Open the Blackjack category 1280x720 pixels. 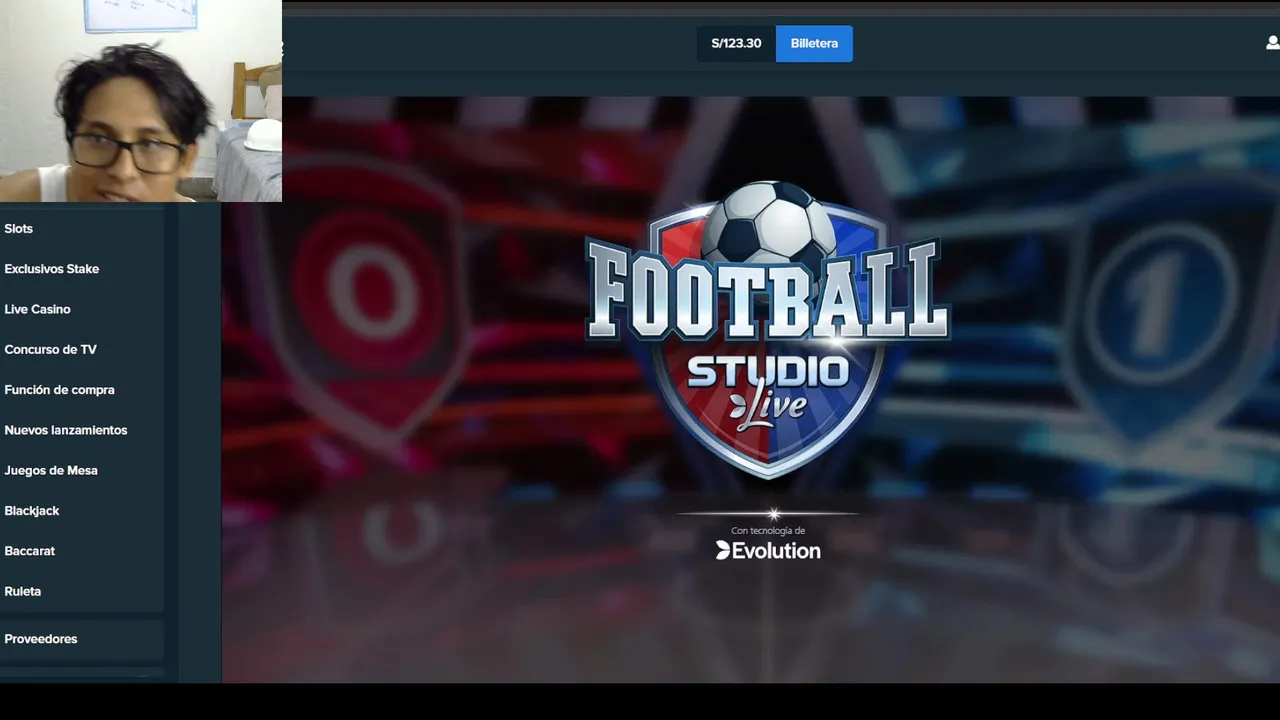31,511
